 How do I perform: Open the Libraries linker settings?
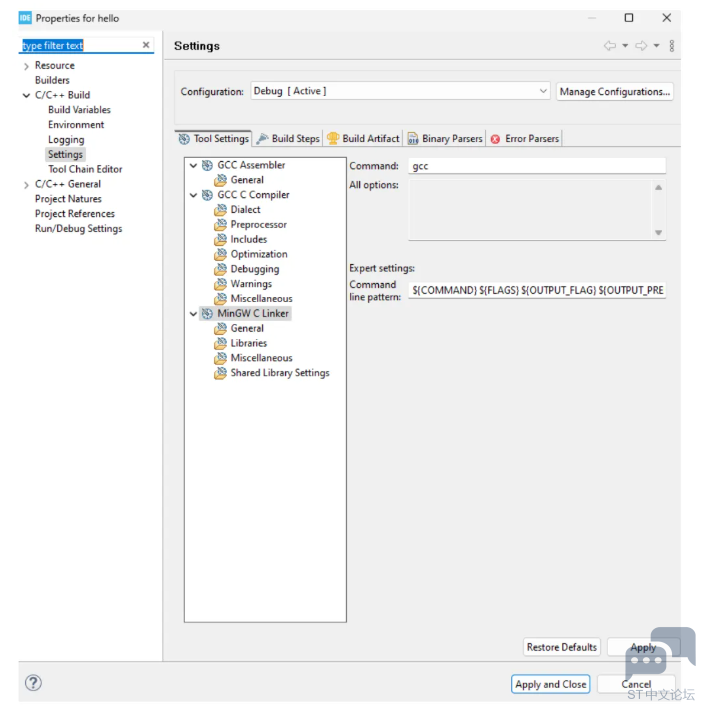(248, 343)
